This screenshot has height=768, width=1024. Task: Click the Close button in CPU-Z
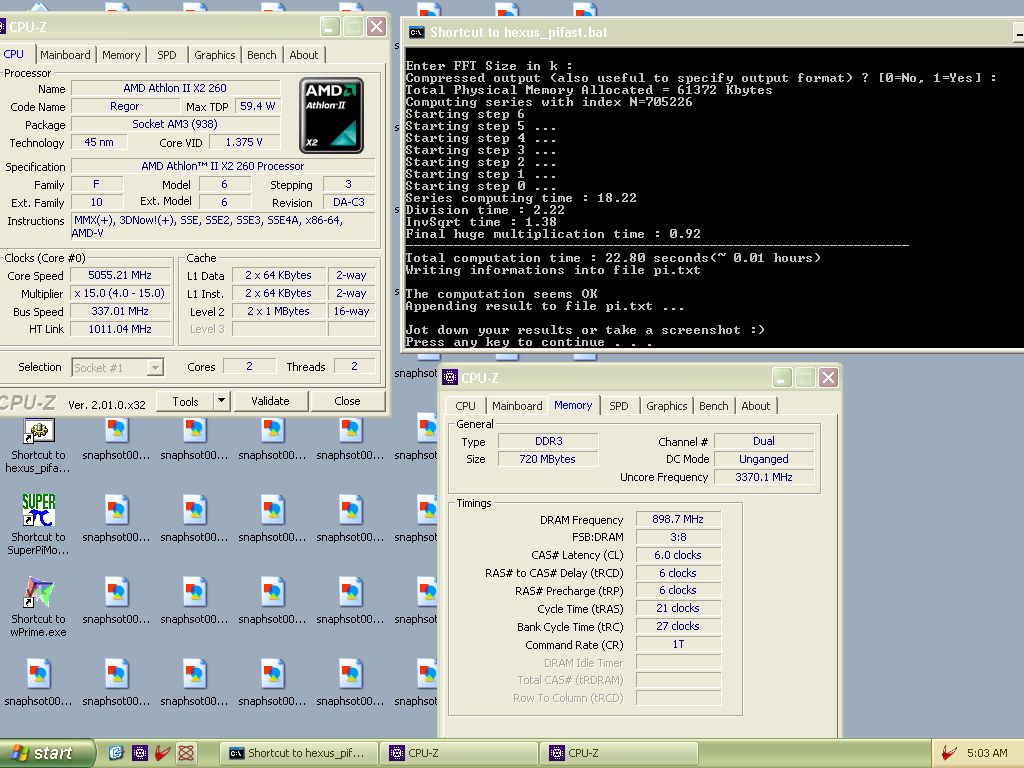(x=347, y=401)
